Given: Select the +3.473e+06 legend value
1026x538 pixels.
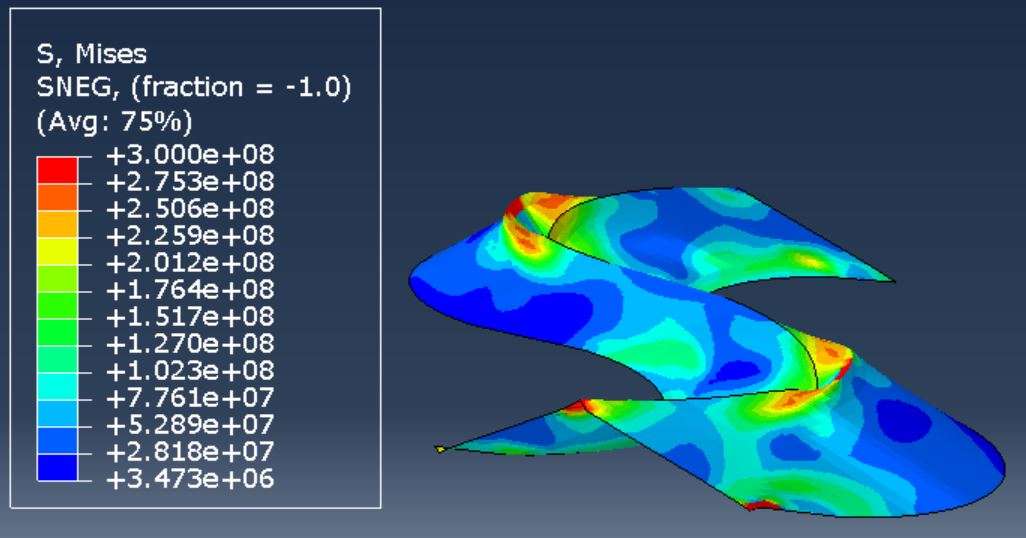Looking at the screenshot, I should [190, 479].
